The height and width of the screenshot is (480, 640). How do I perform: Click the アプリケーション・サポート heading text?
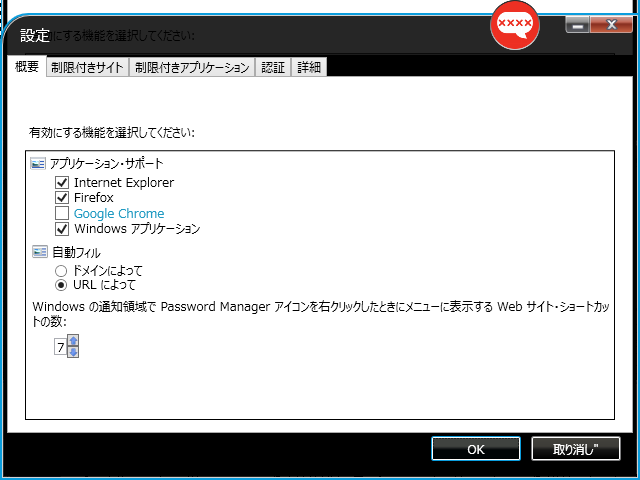click(x=107, y=164)
